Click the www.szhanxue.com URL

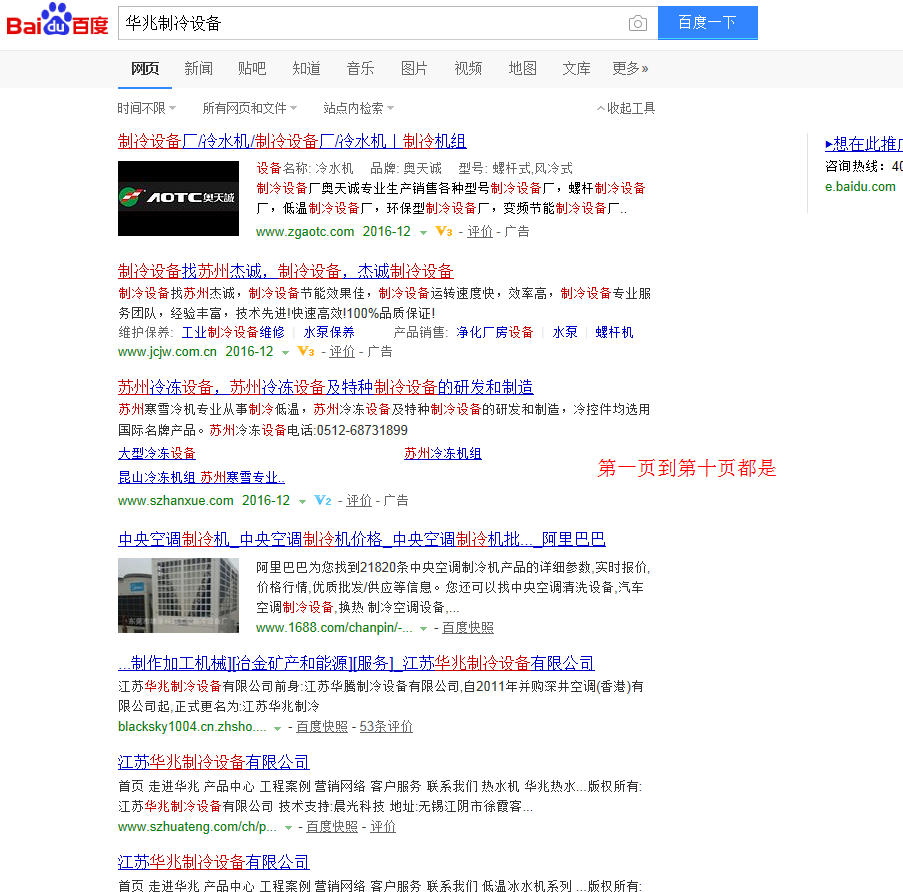[x=176, y=500]
